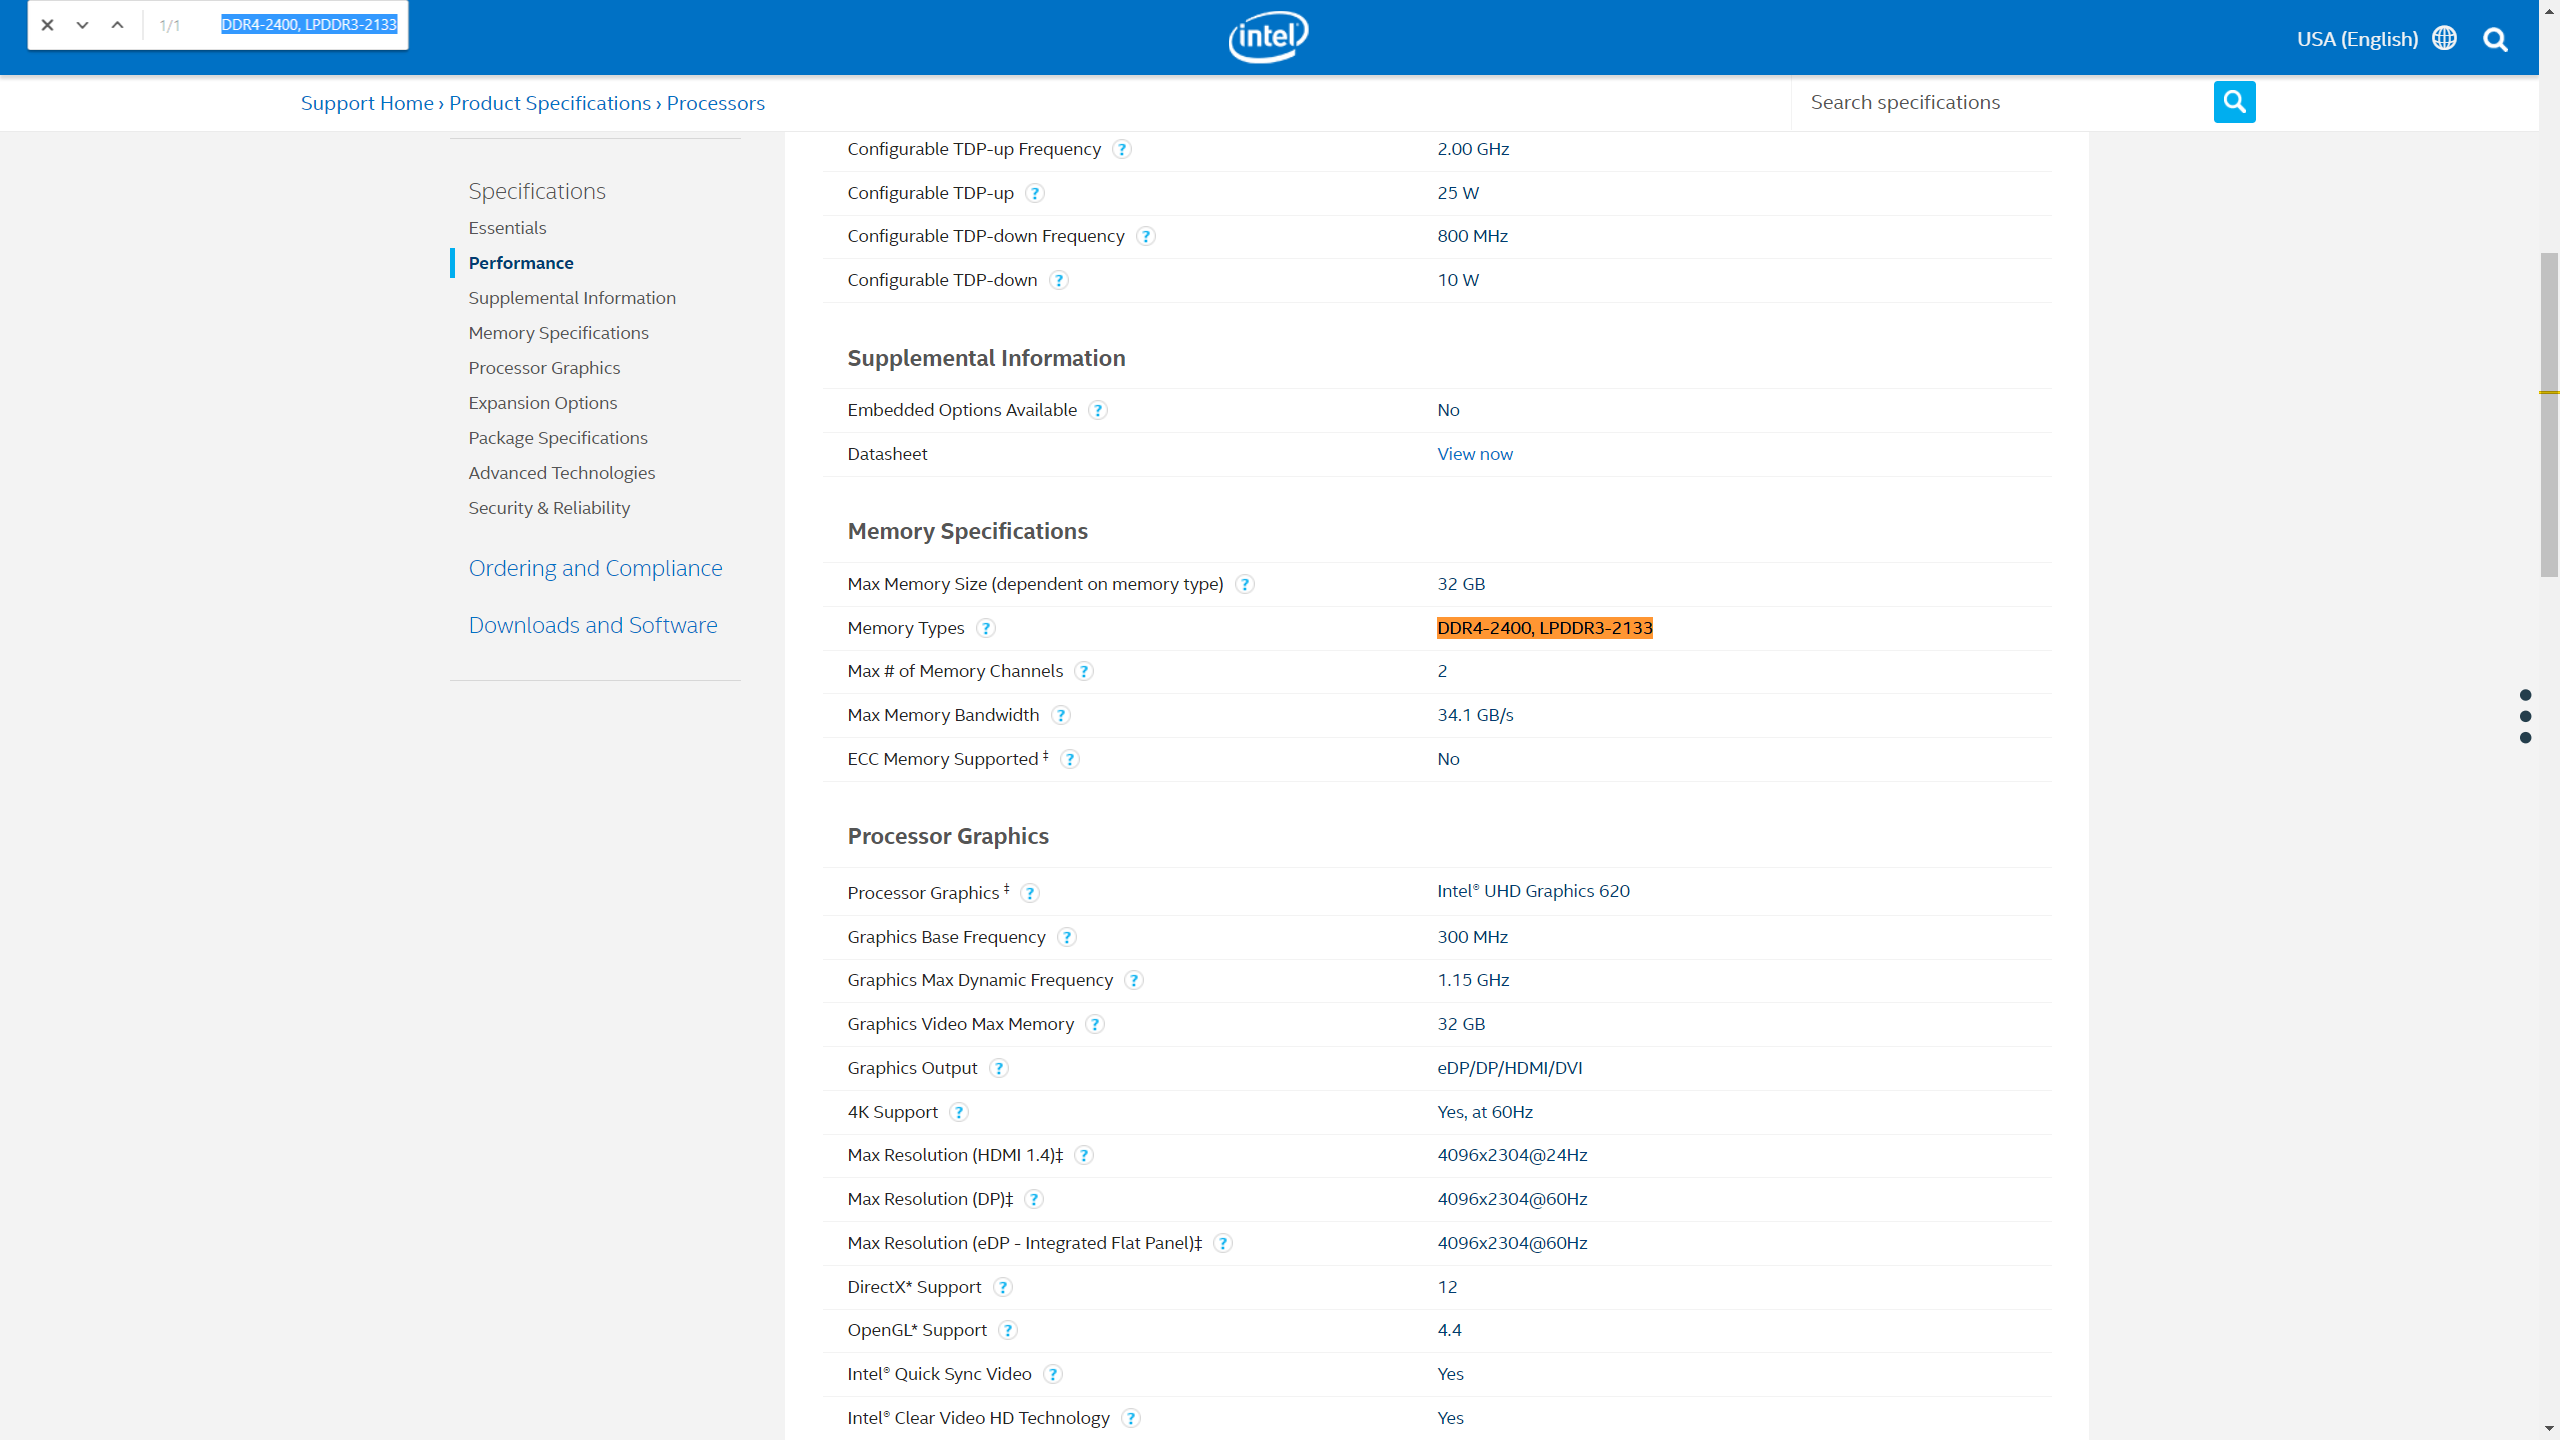Show help for Memory Types

point(986,628)
